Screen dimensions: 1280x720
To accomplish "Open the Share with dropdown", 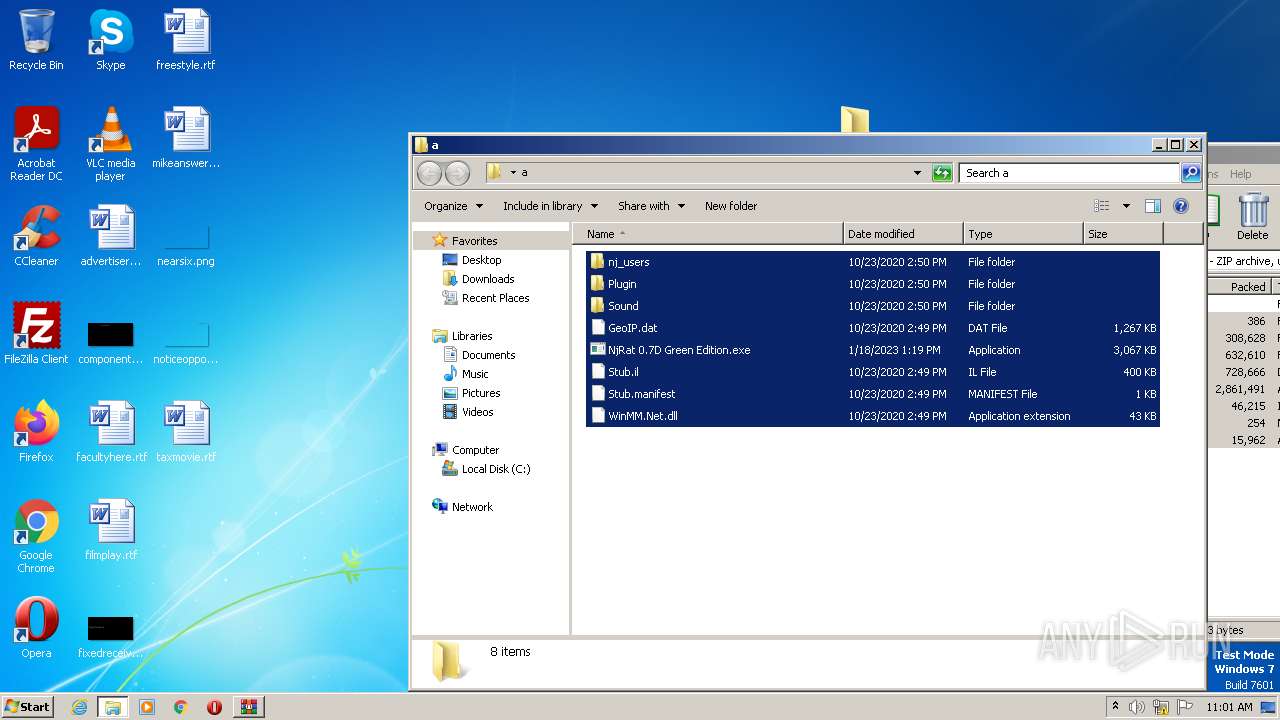I will pos(651,206).
